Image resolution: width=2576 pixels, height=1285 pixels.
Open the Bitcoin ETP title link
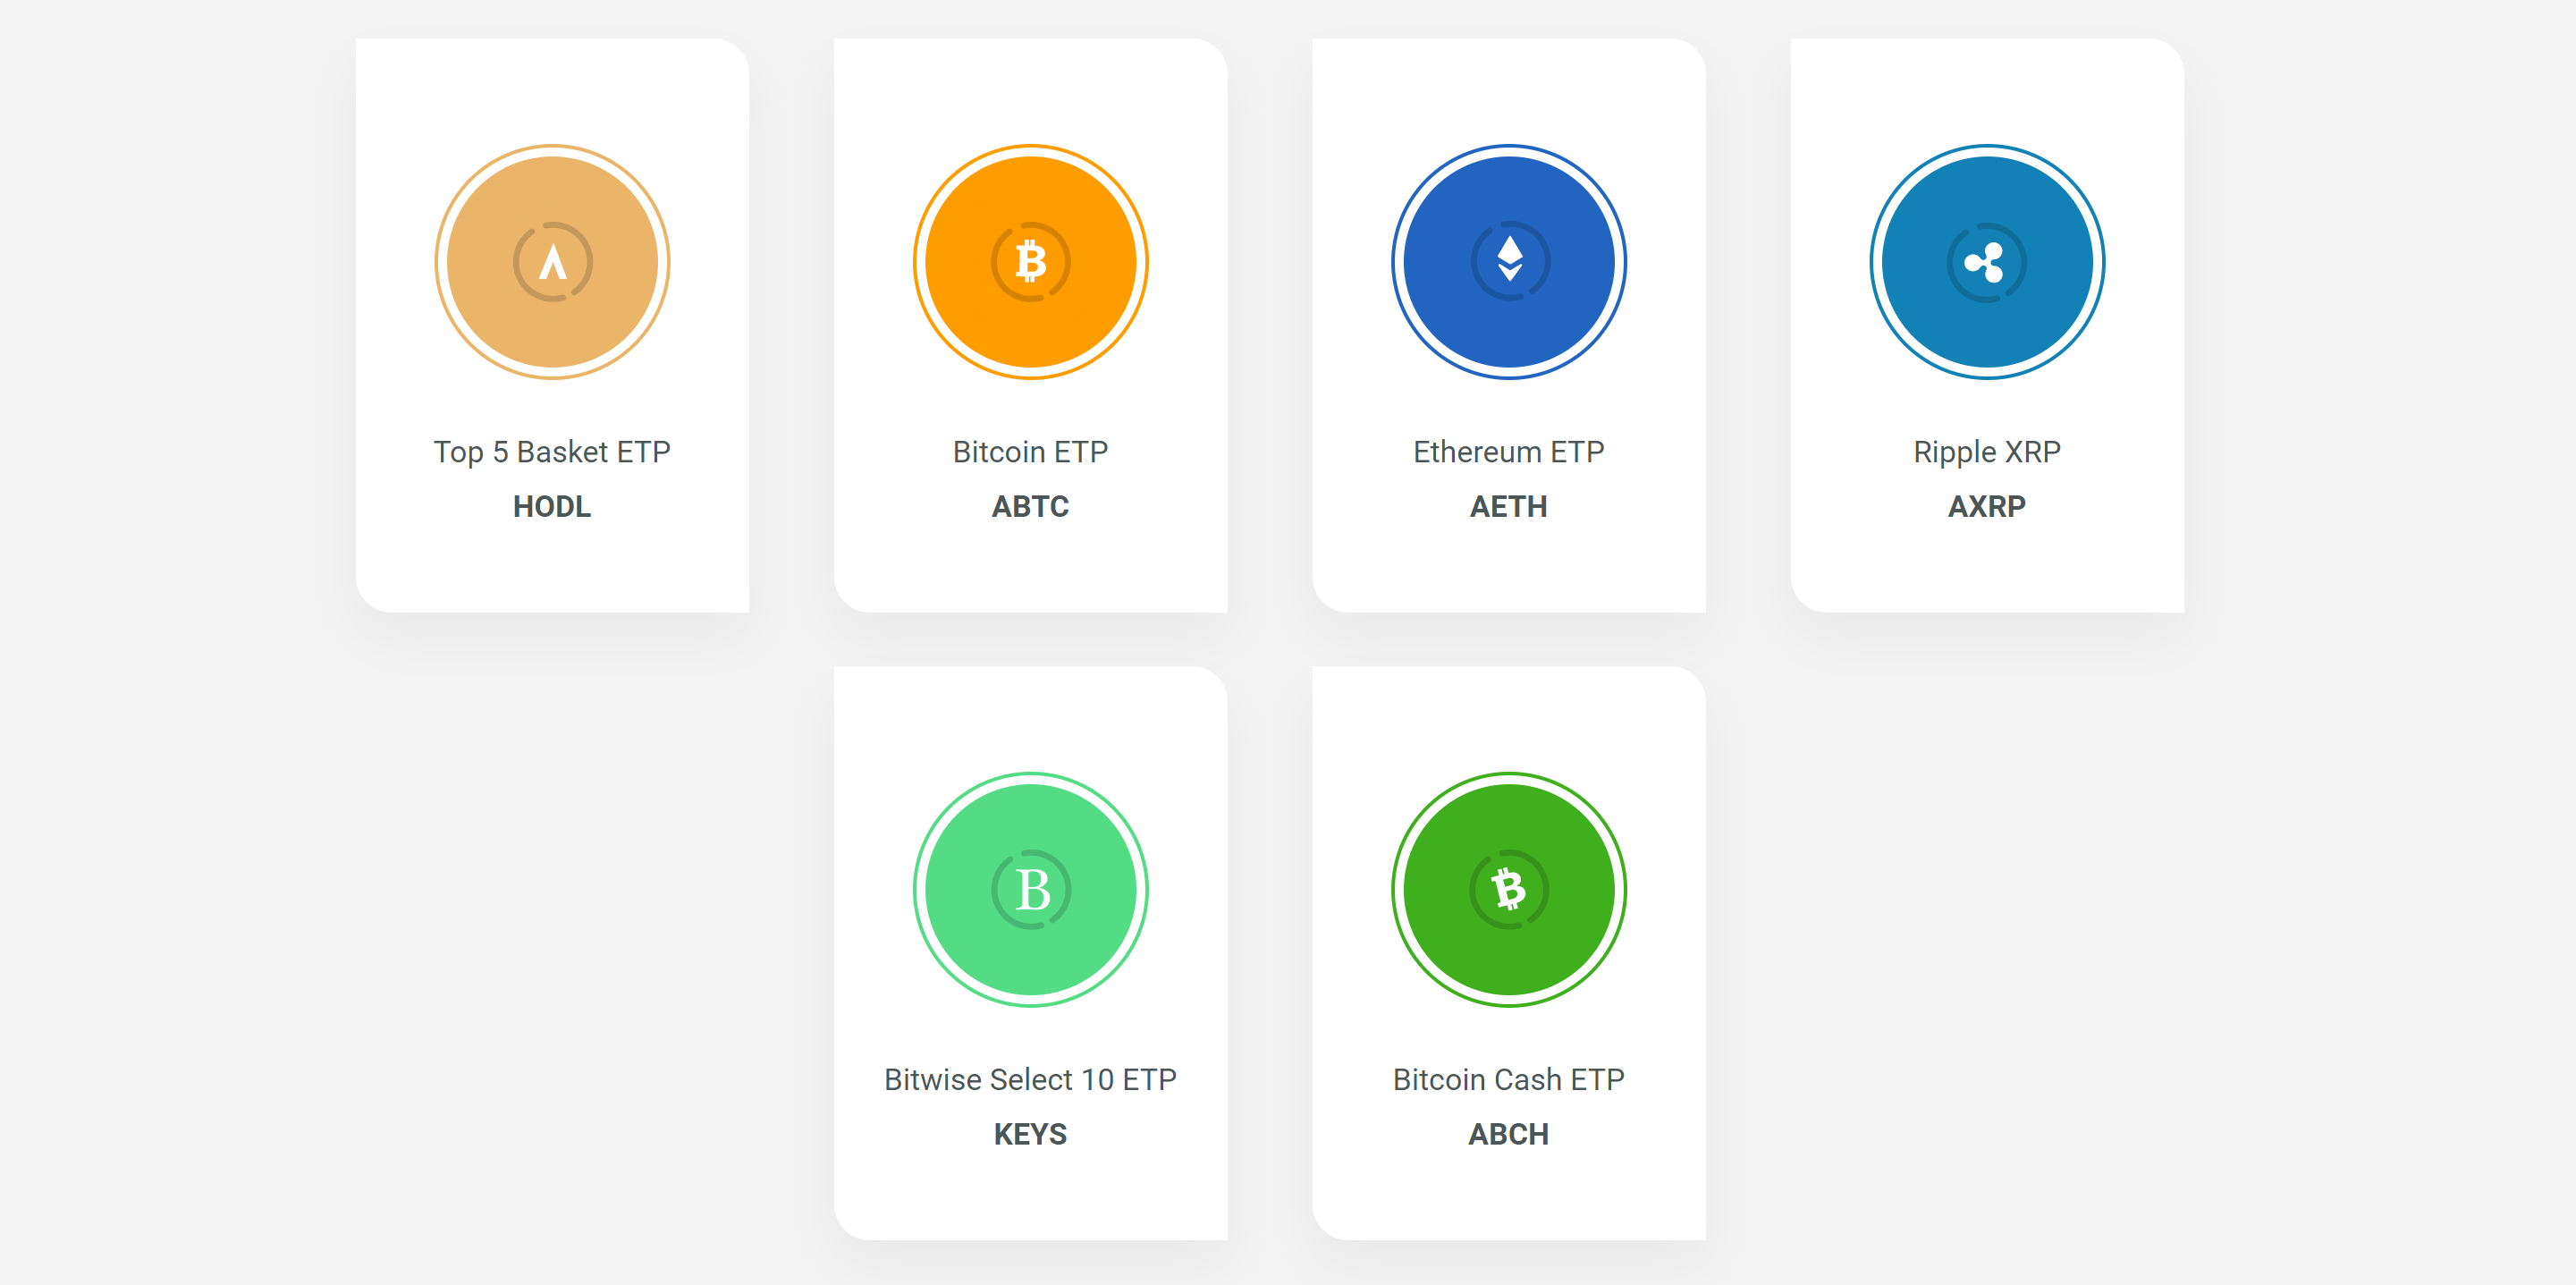(1030, 452)
